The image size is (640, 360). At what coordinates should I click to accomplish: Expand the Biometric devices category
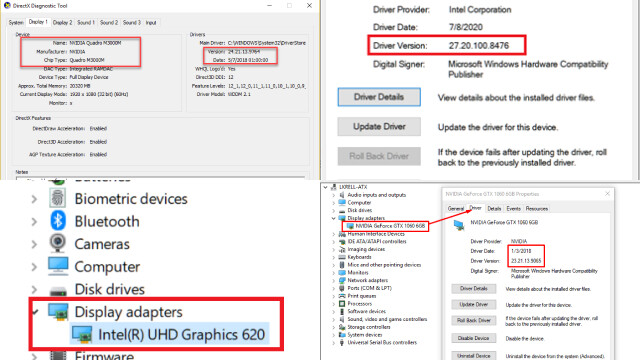(x=34, y=199)
